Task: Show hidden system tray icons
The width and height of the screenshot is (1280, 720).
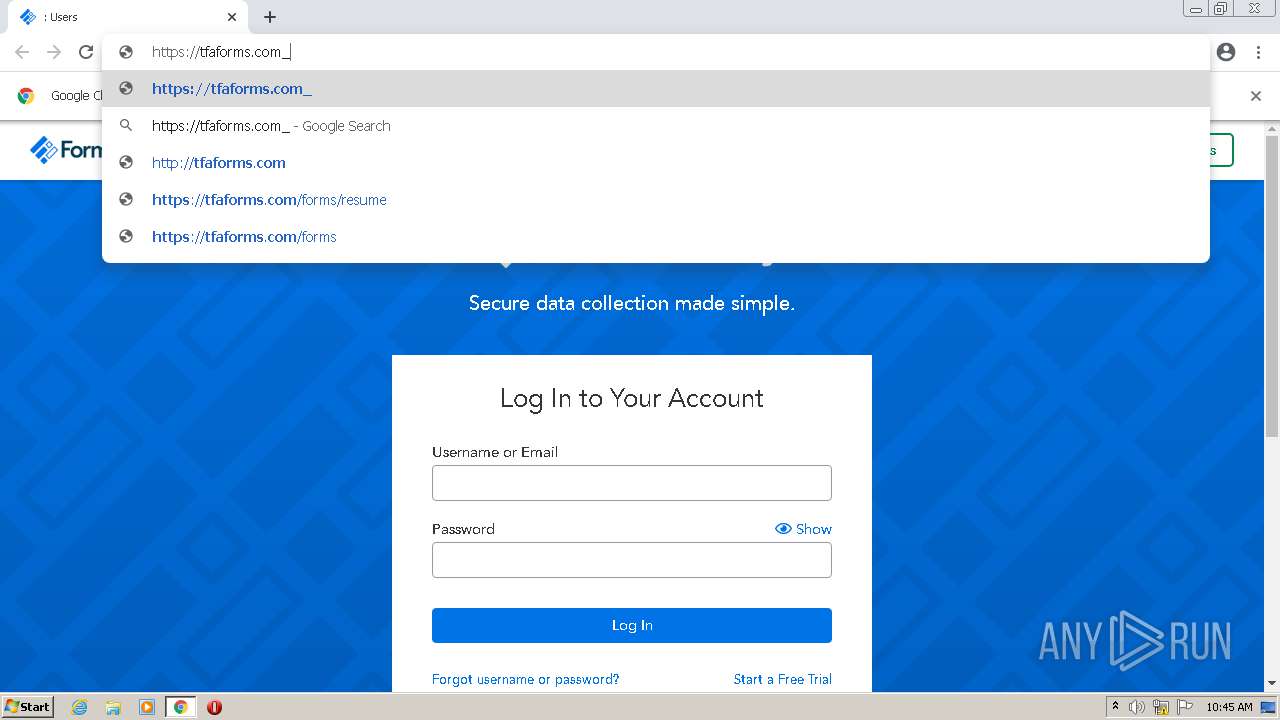Action: coord(1116,707)
